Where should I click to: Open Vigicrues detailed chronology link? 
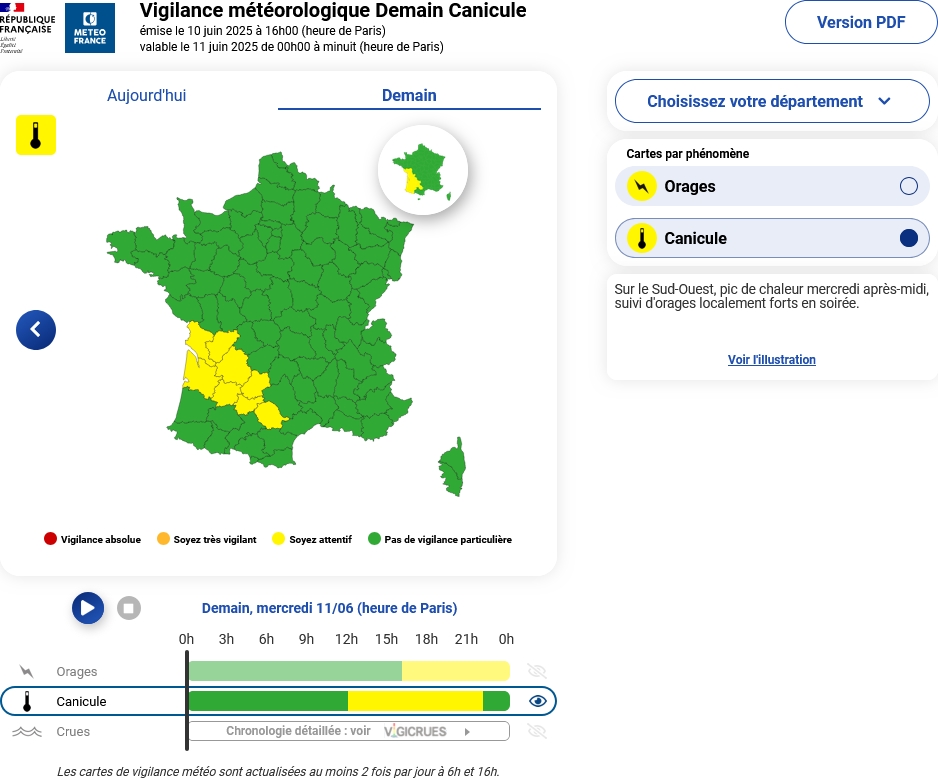coord(349,731)
